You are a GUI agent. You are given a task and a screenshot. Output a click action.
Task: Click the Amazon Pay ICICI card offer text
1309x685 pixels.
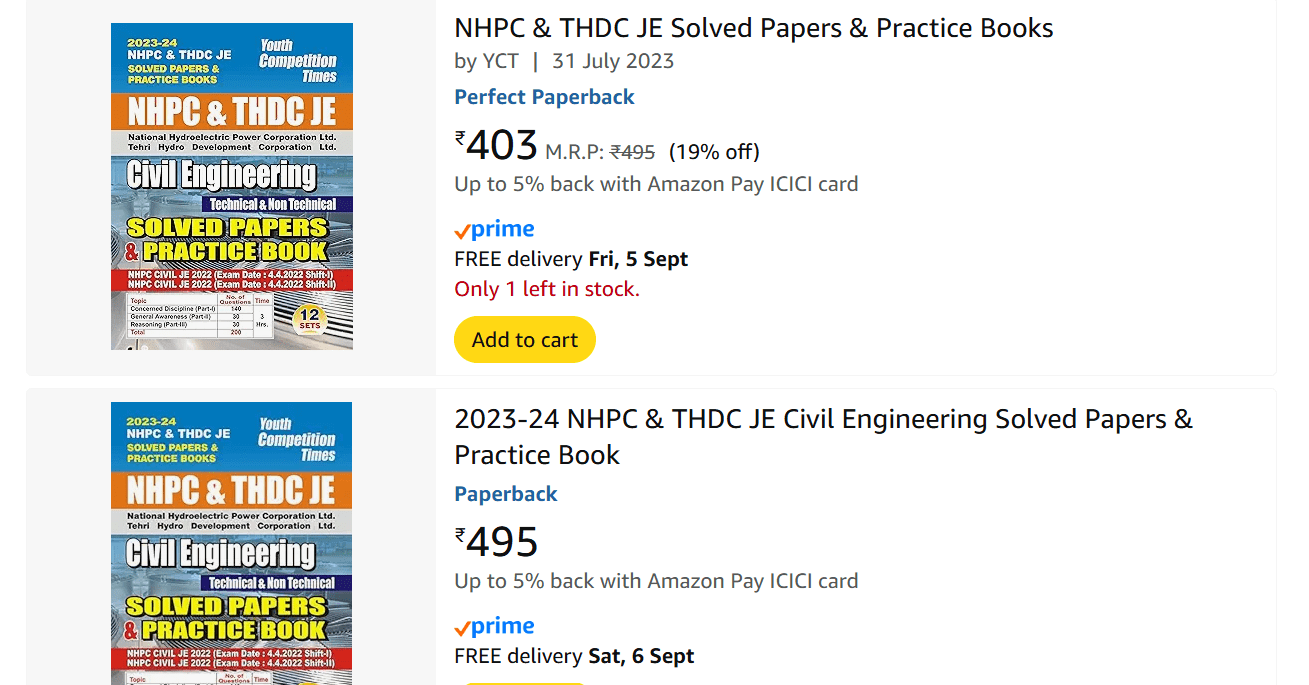coord(654,183)
